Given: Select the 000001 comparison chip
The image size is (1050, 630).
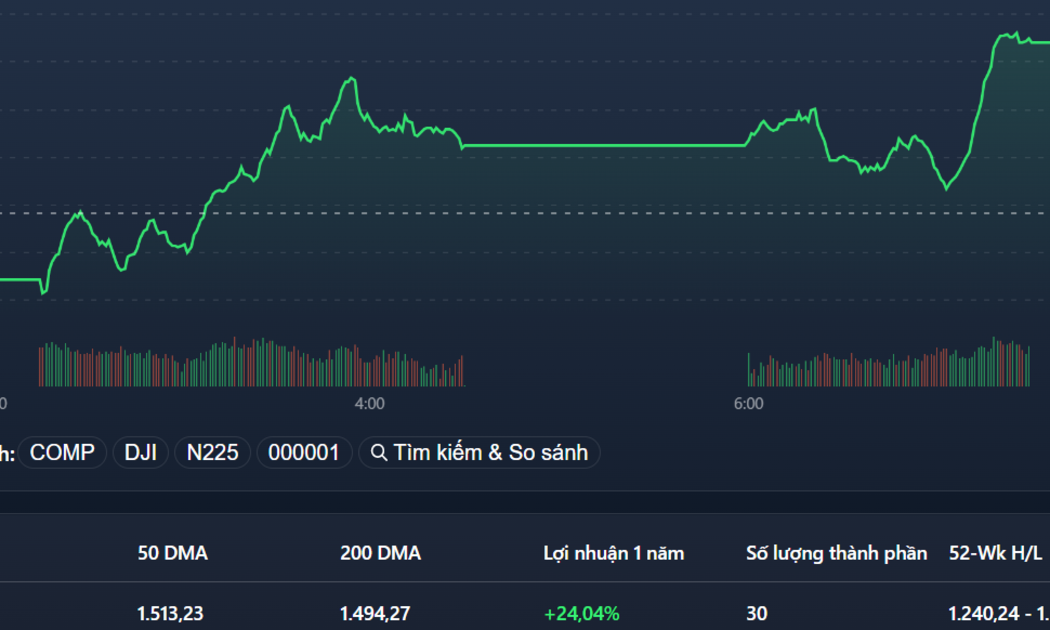Looking at the screenshot, I should [304, 453].
